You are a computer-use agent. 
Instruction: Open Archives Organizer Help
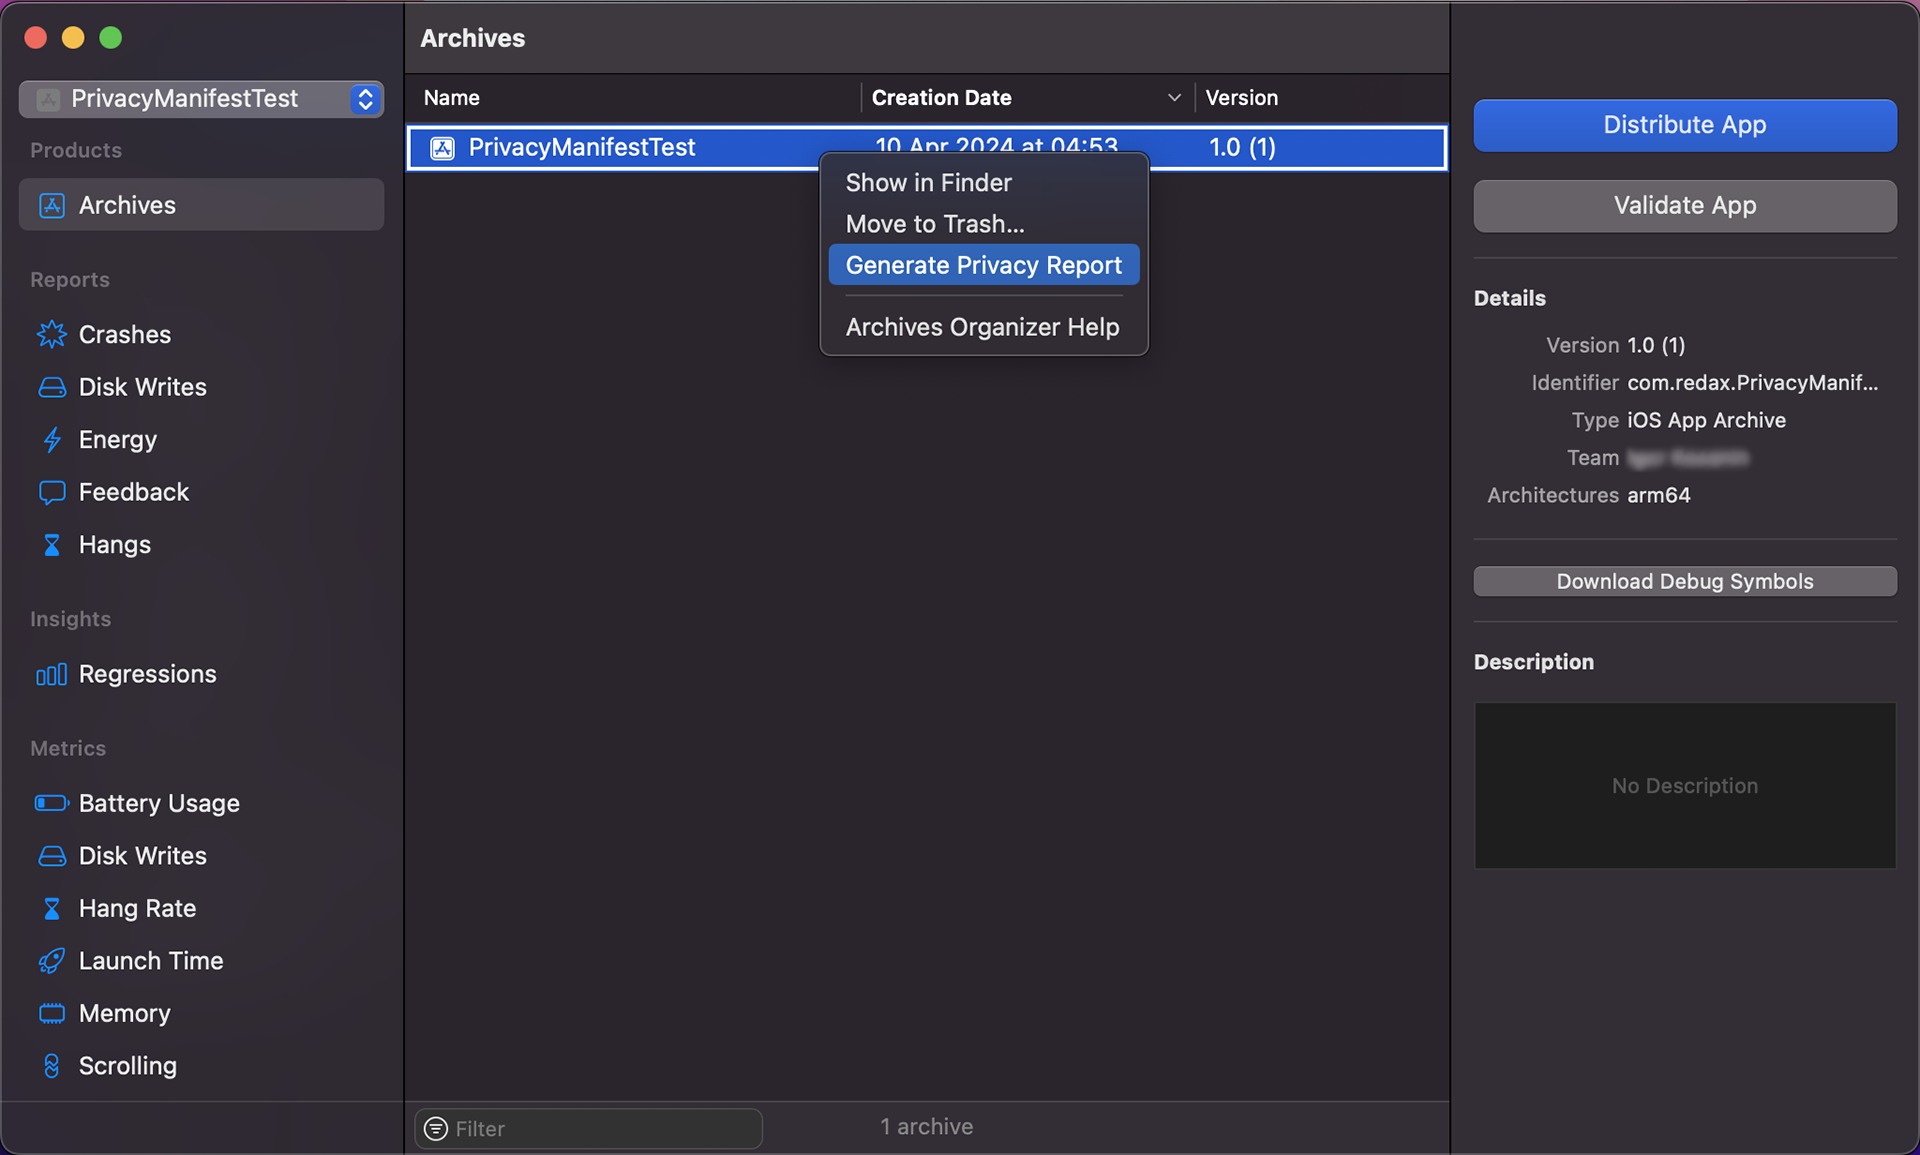(x=984, y=327)
